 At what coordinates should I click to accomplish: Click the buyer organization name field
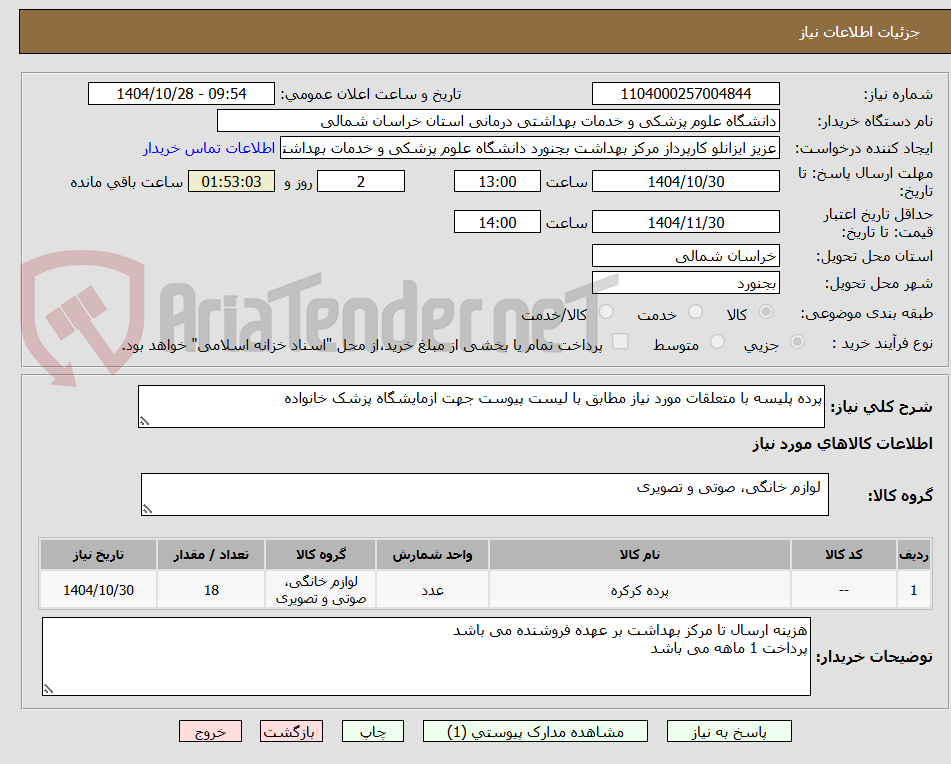pyautogui.click(x=498, y=121)
